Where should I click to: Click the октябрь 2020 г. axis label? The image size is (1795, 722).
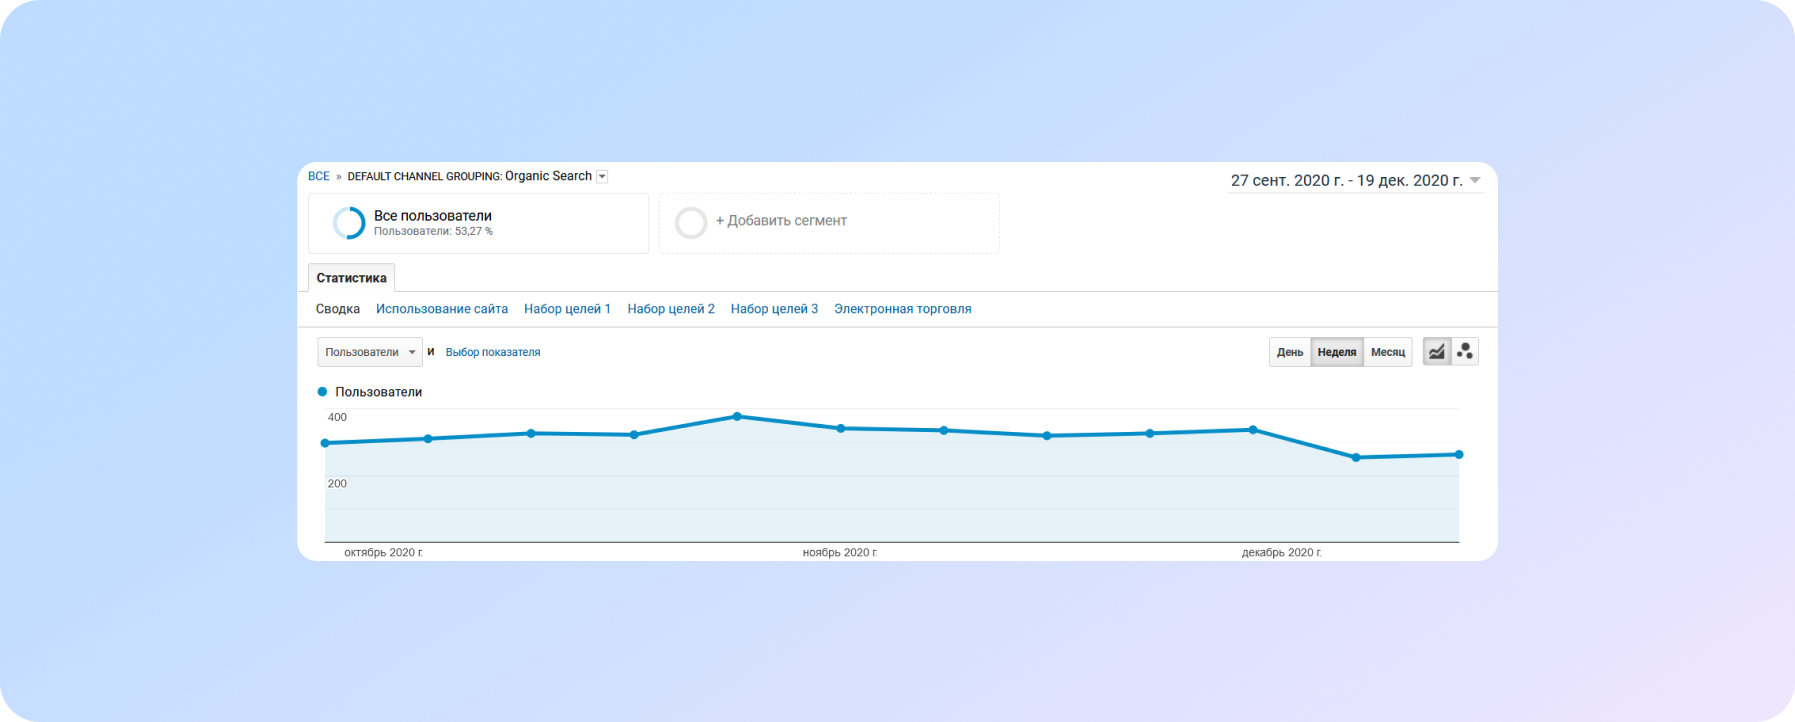coord(383,552)
